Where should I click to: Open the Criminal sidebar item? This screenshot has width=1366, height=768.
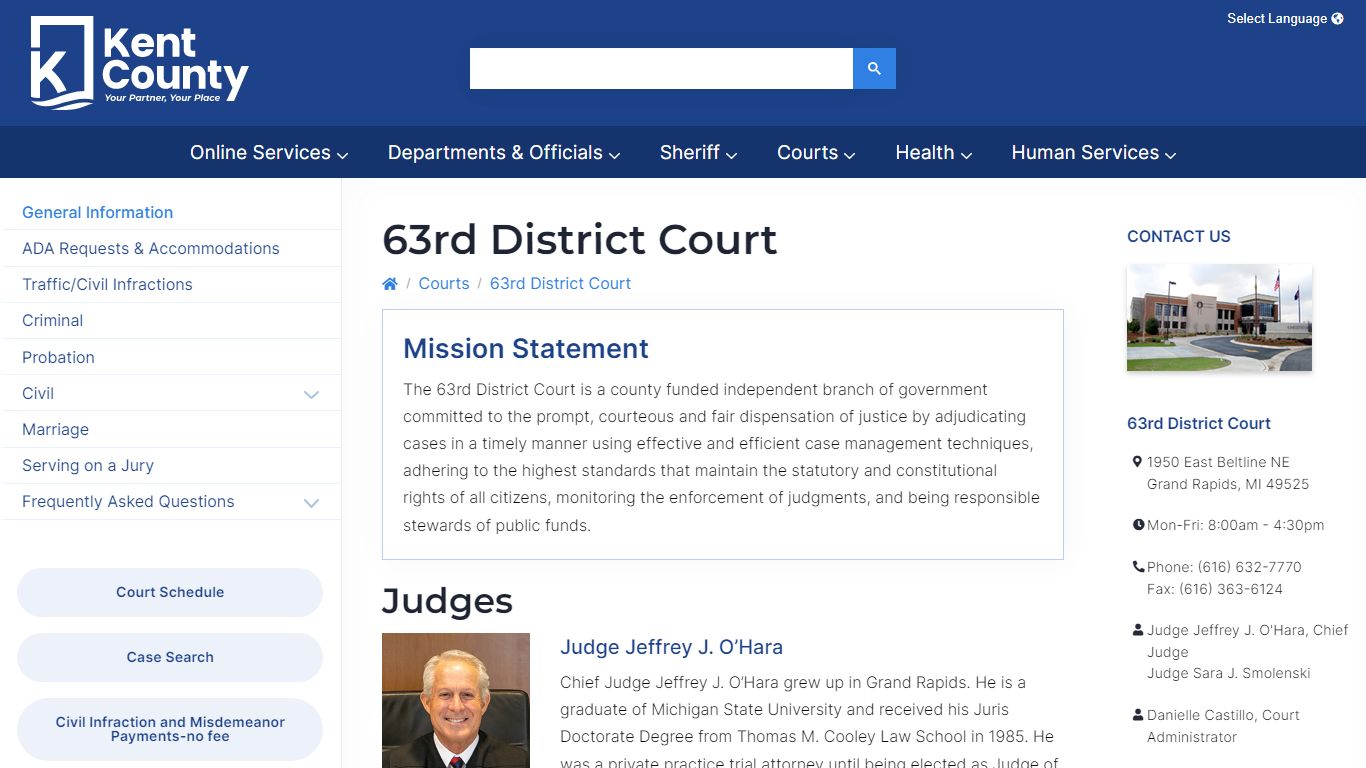point(52,320)
